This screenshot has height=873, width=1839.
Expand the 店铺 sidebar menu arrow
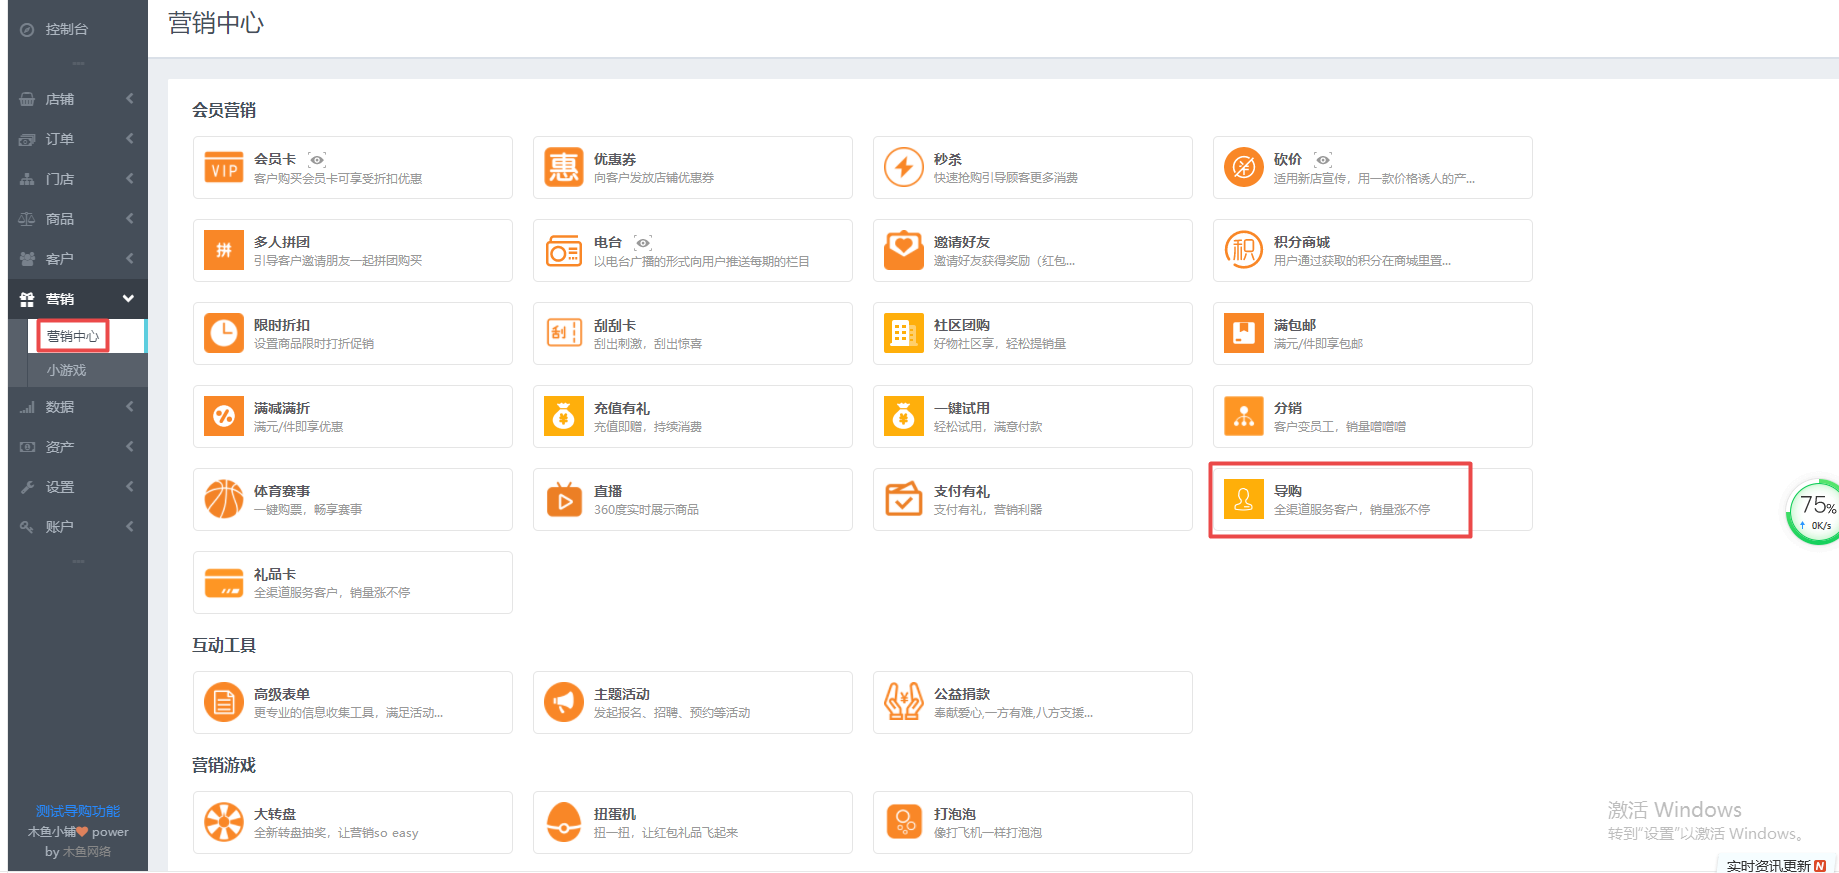pyautogui.click(x=130, y=99)
